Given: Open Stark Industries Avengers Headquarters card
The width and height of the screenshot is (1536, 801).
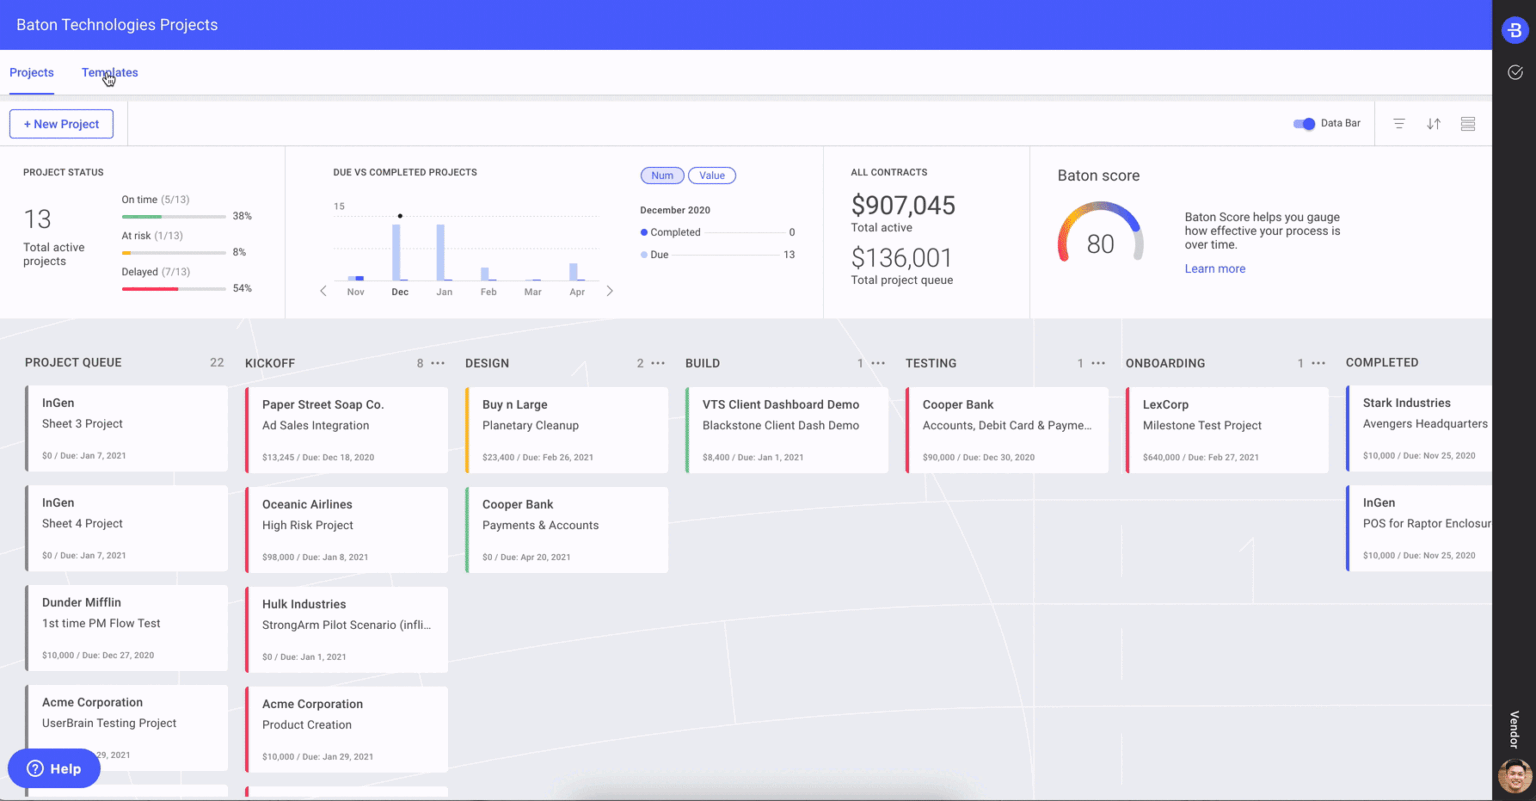Looking at the screenshot, I should 1419,429.
